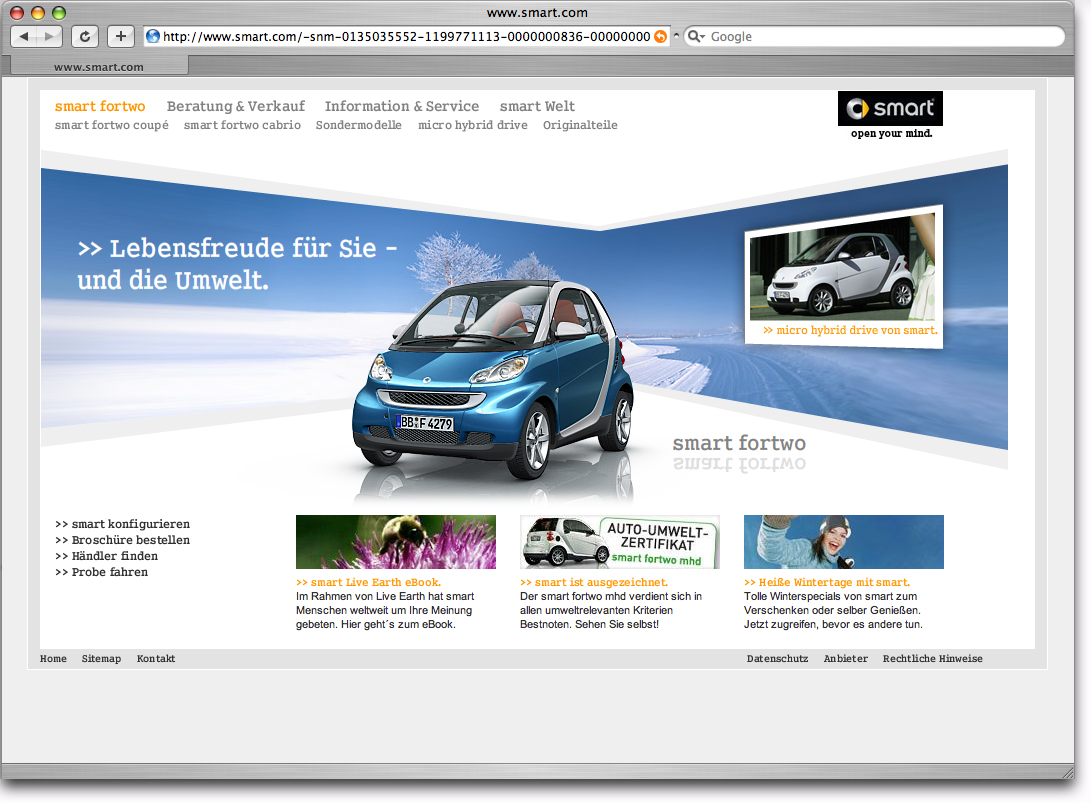Image resolution: width=1091 pixels, height=803 pixels.
Task: Click the browser forward arrow button
Action: (50, 37)
